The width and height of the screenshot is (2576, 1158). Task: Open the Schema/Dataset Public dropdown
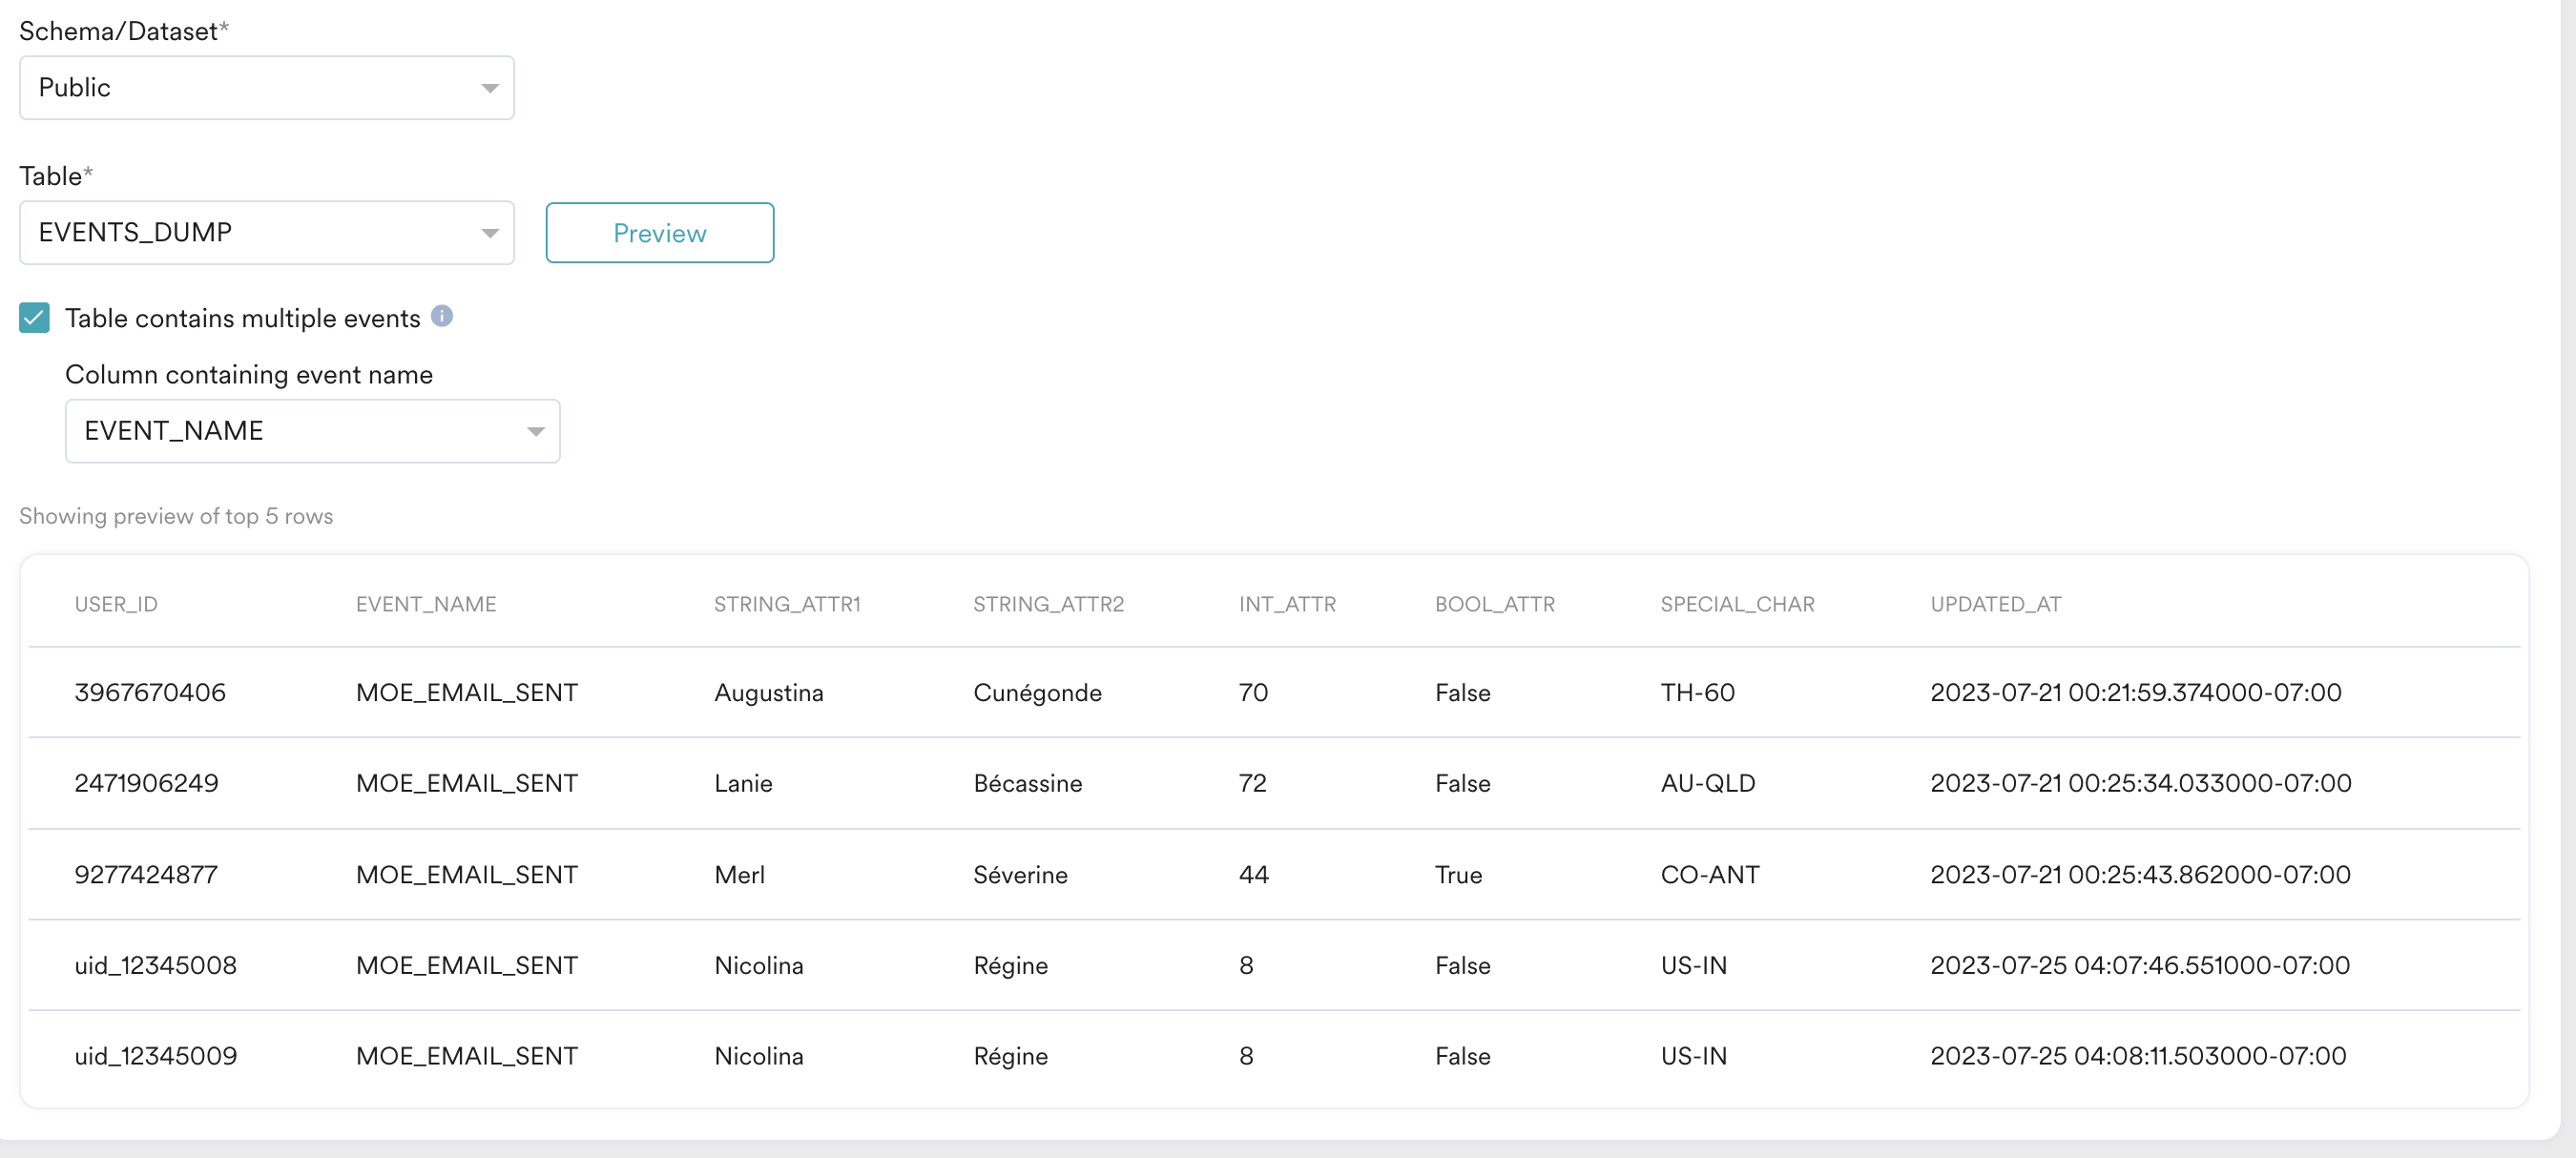(266, 88)
